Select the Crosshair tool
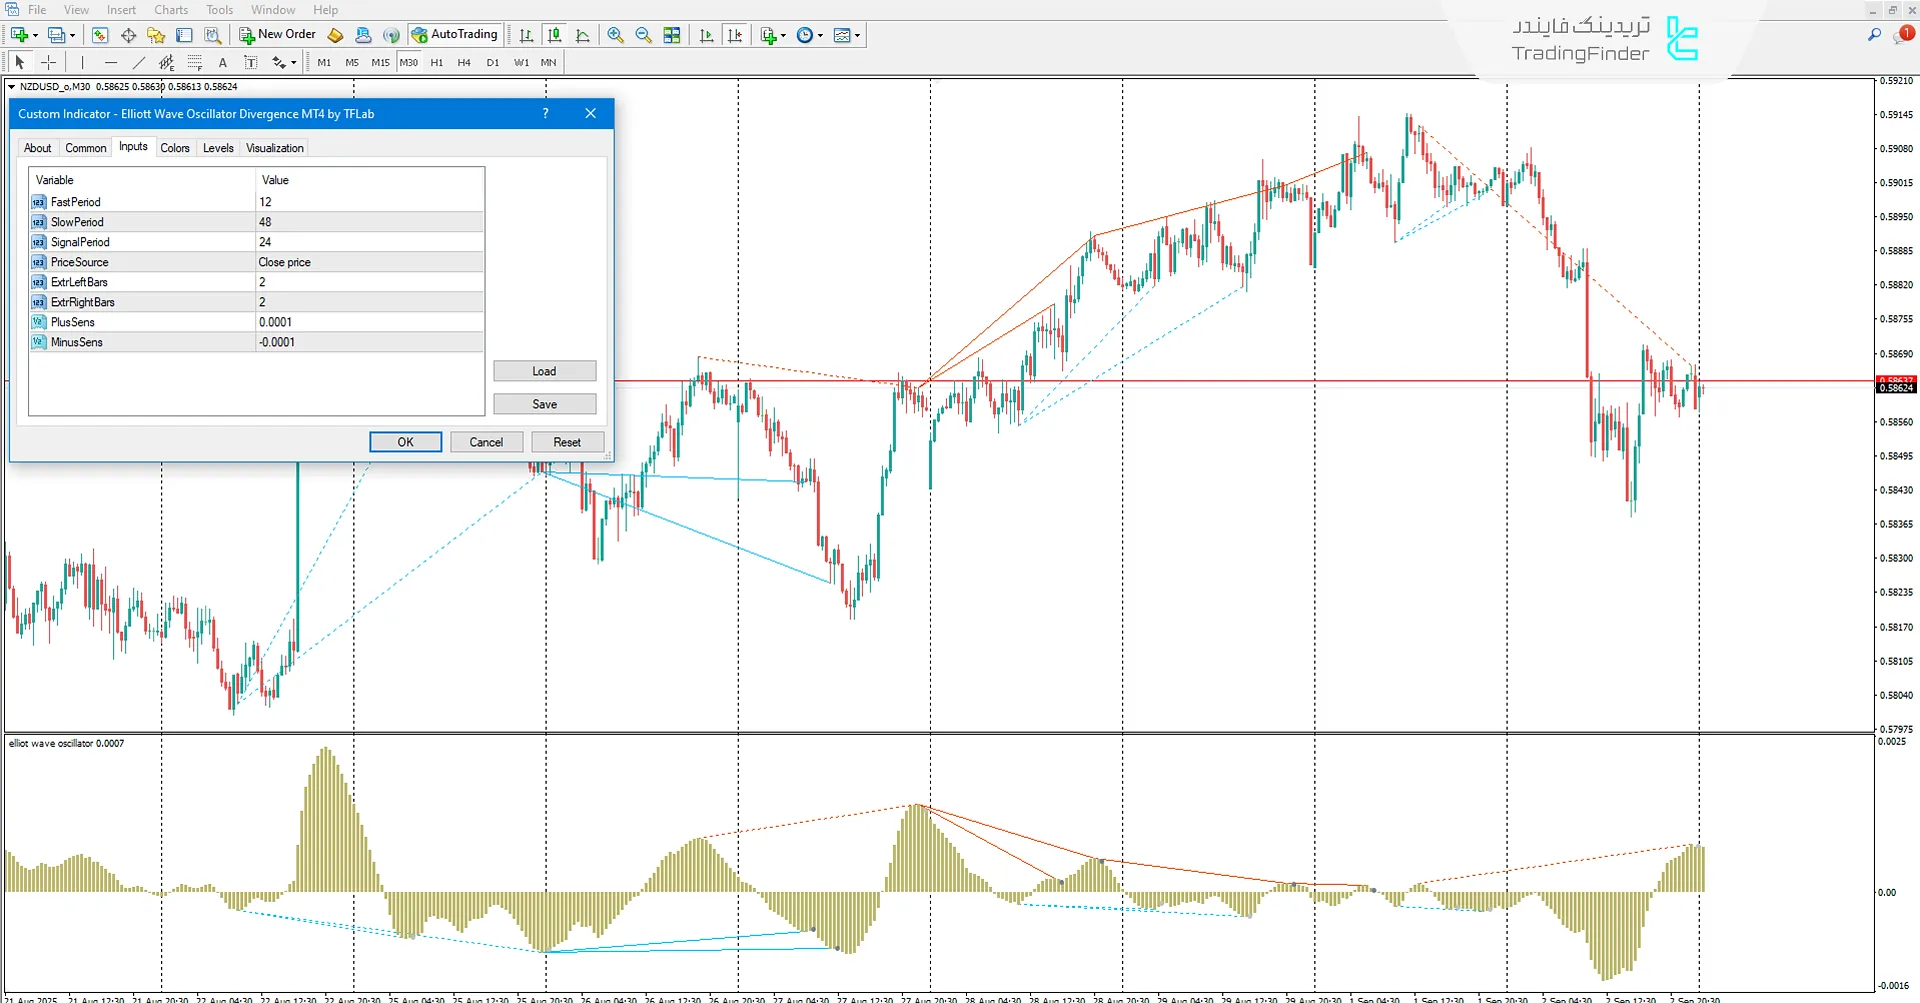The height and width of the screenshot is (1003, 1920). click(x=48, y=62)
